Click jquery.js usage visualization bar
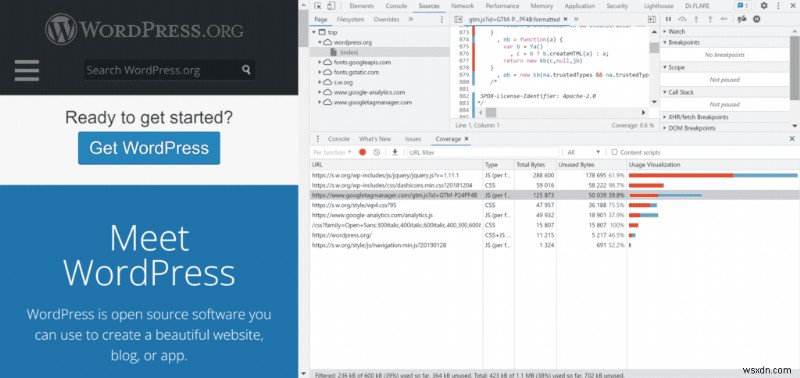This screenshot has height=378, width=800. point(713,175)
